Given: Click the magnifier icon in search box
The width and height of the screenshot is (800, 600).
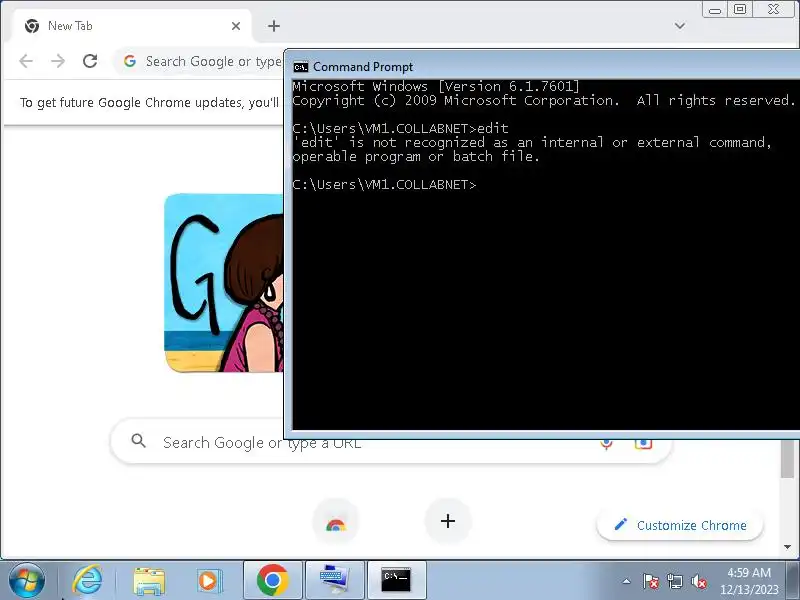Looking at the screenshot, I should point(138,441).
